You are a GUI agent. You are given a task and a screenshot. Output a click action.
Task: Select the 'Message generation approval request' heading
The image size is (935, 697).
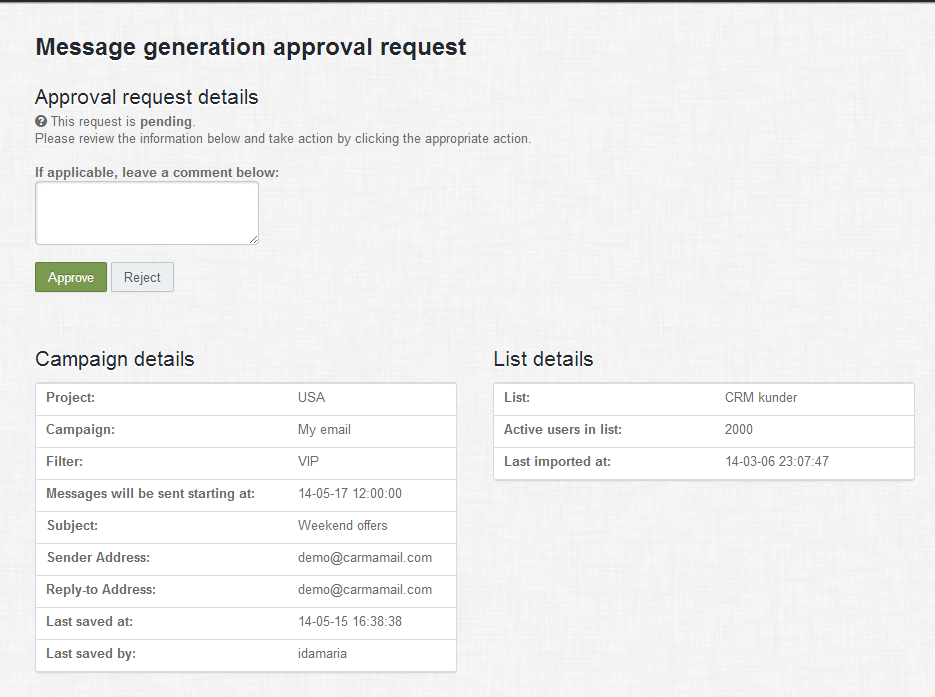pyautogui.click(x=250, y=47)
